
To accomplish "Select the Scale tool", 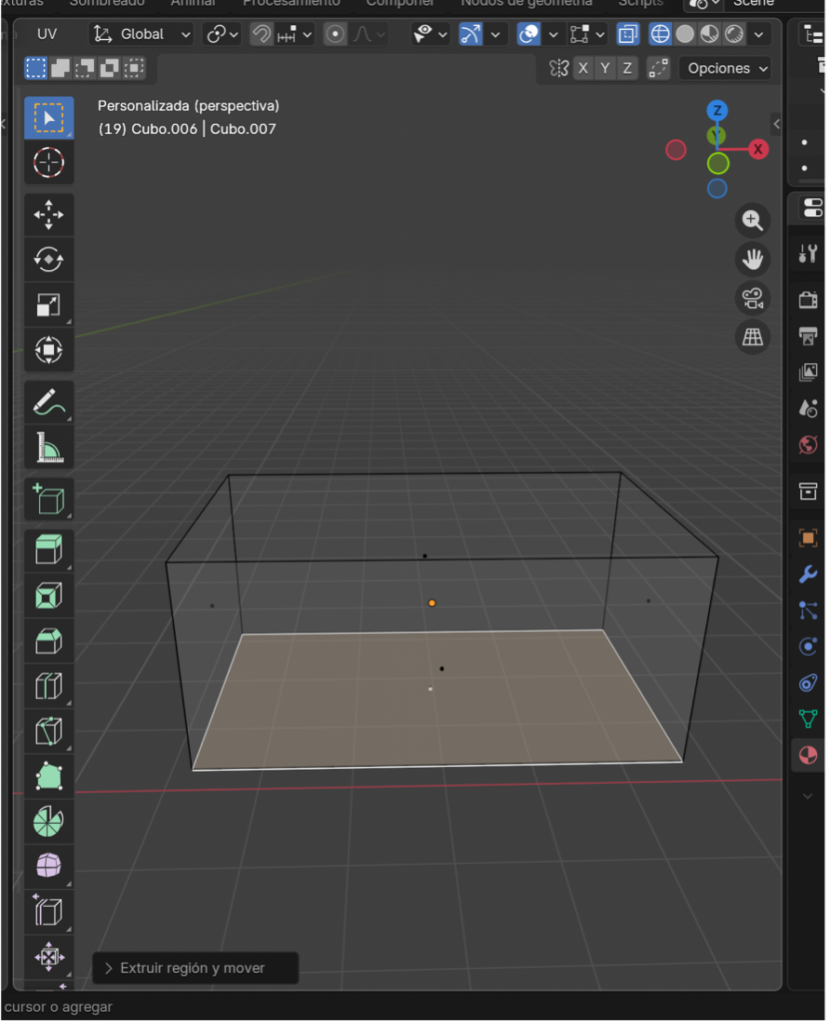I will pyautogui.click(x=48, y=304).
